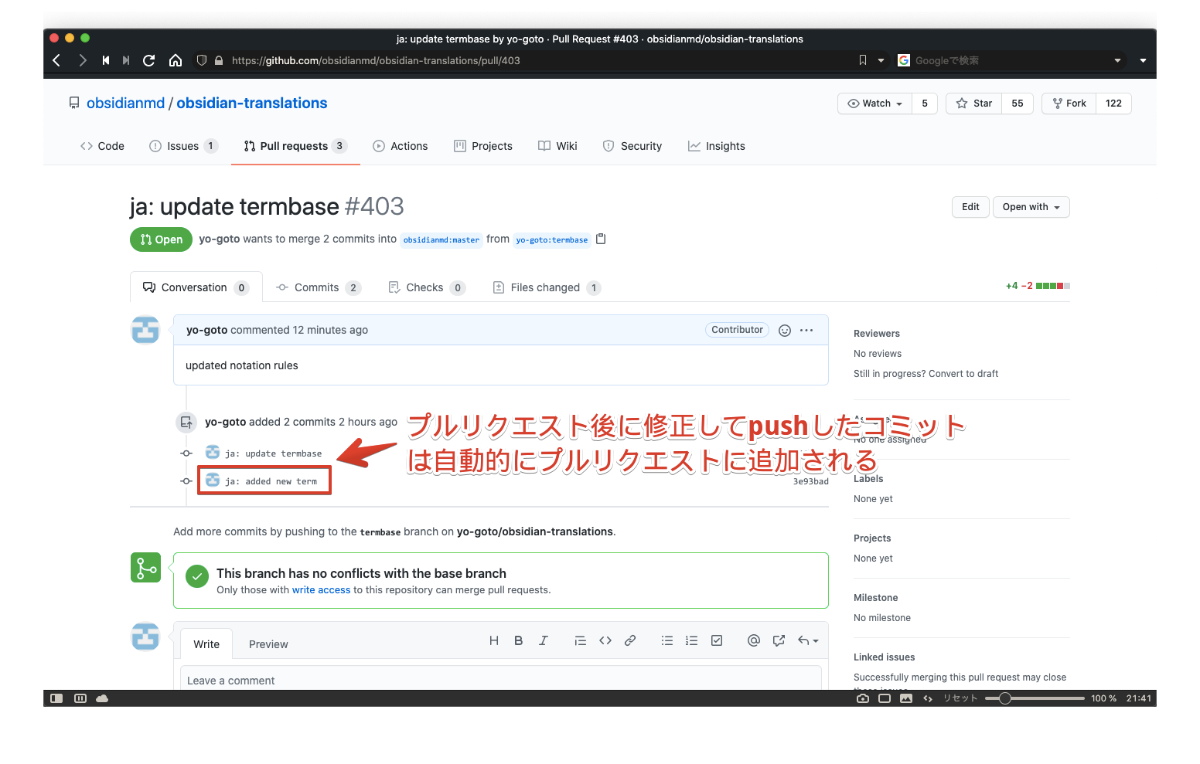This screenshot has height=764, width=1200.
Task: Open the Pull requests tab
Action: pos(295,146)
